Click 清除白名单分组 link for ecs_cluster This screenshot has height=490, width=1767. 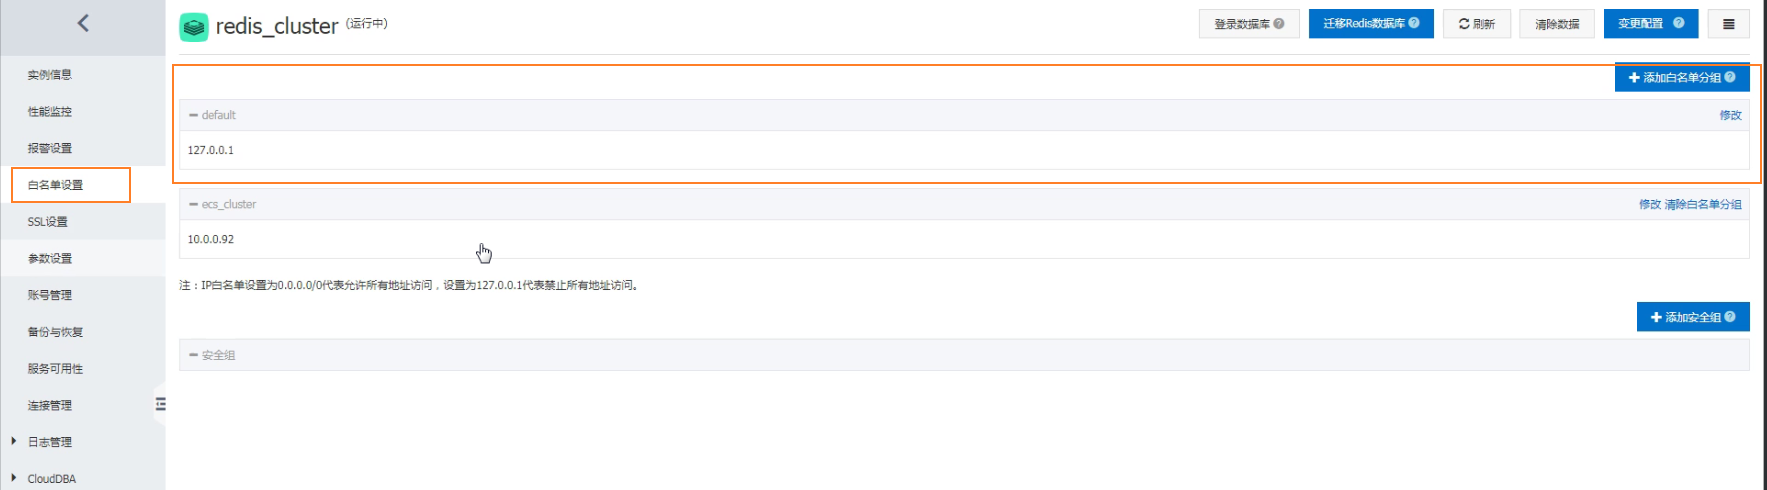pyautogui.click(x=1703, y=204)
